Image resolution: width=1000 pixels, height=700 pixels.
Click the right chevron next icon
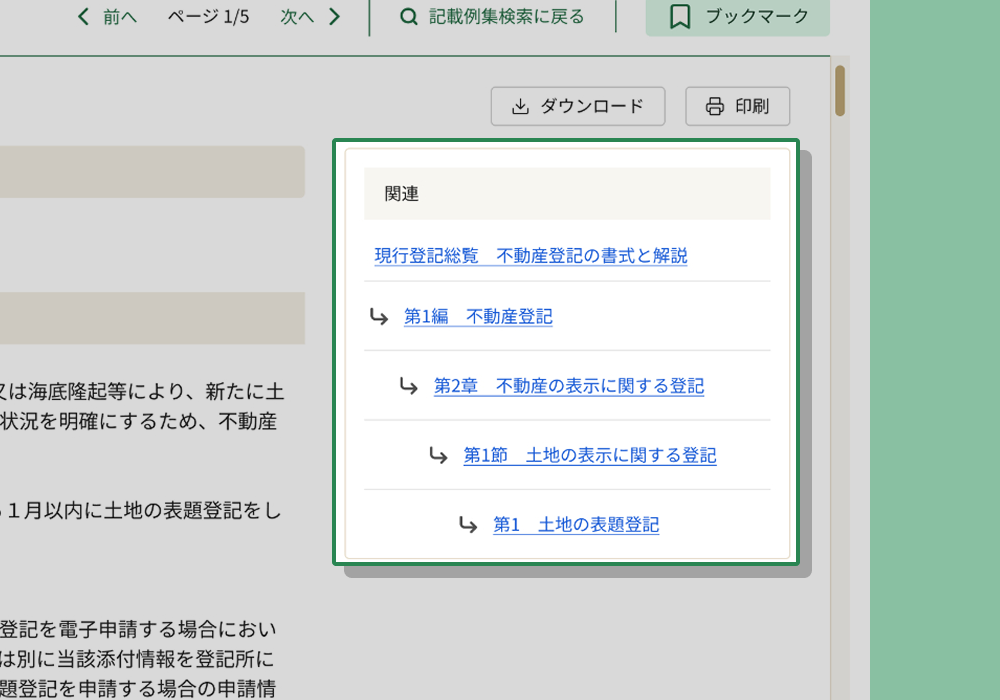pos(335,17)
